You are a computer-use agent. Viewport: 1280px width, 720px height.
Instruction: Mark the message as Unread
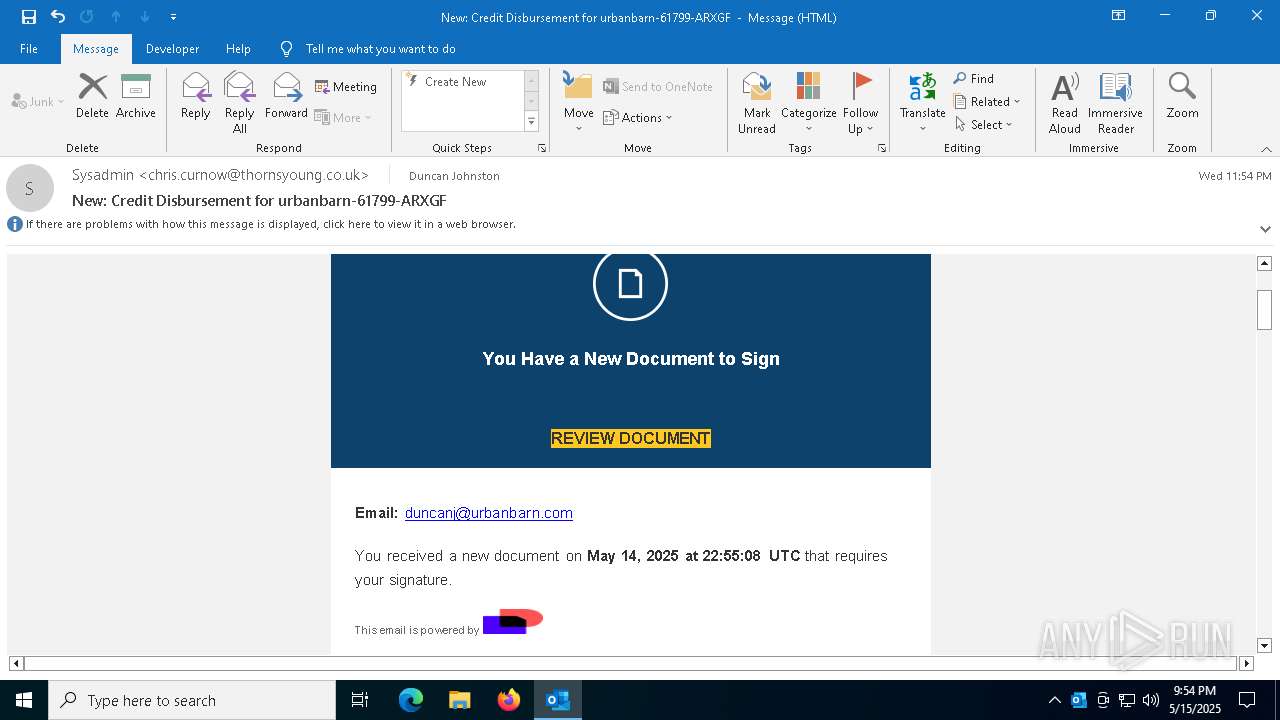pyautogui.click(x=757, y=103)
